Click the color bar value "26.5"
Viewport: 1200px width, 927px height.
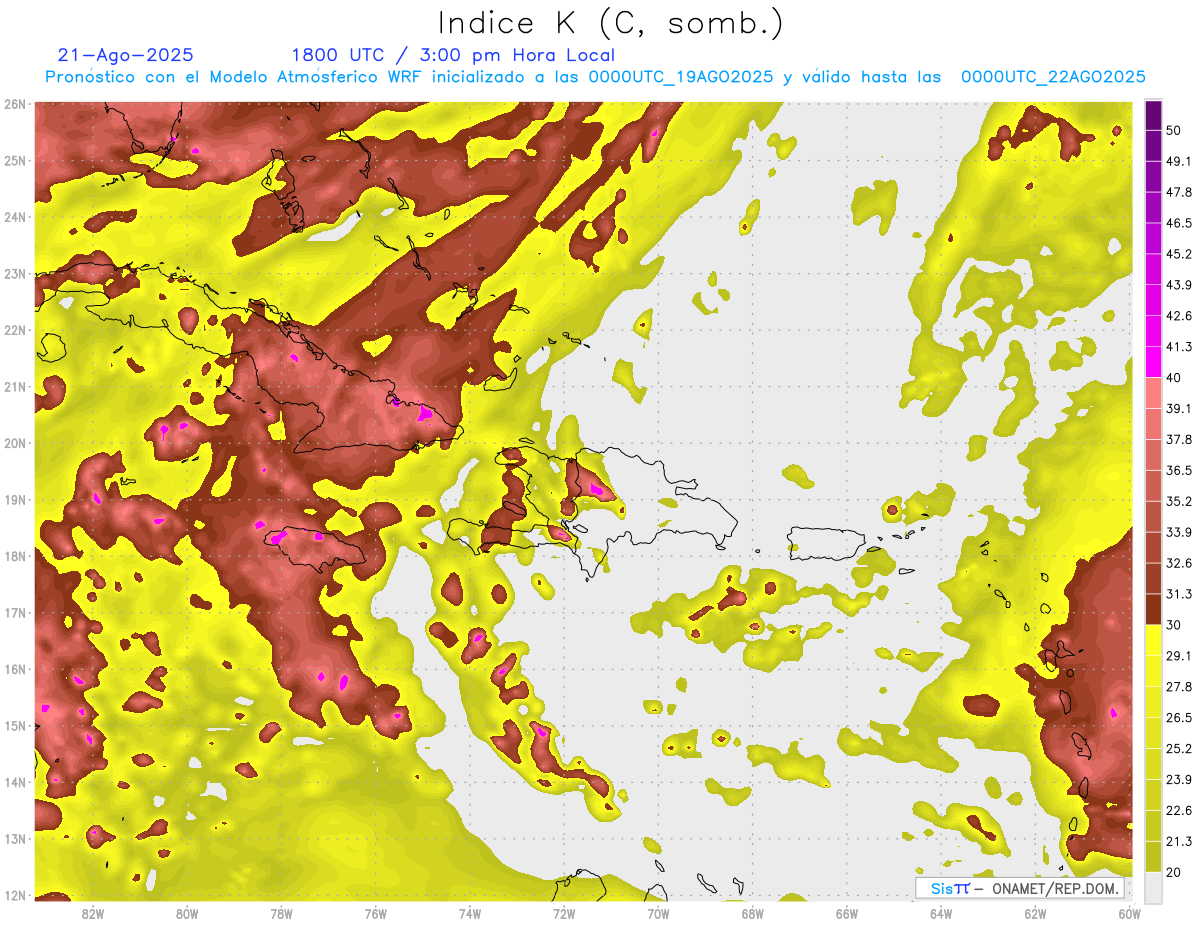pos(1179,718)
